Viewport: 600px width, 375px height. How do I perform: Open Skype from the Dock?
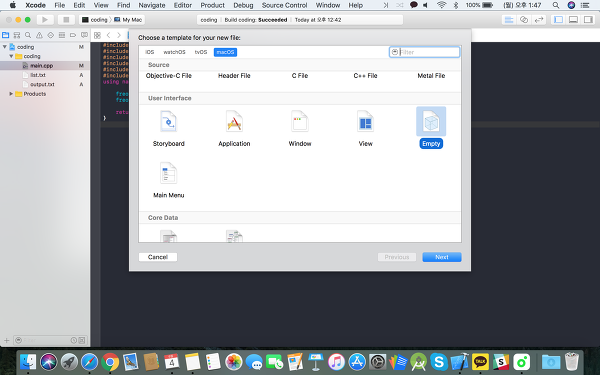pyautogui.click(x=439, y=362)
